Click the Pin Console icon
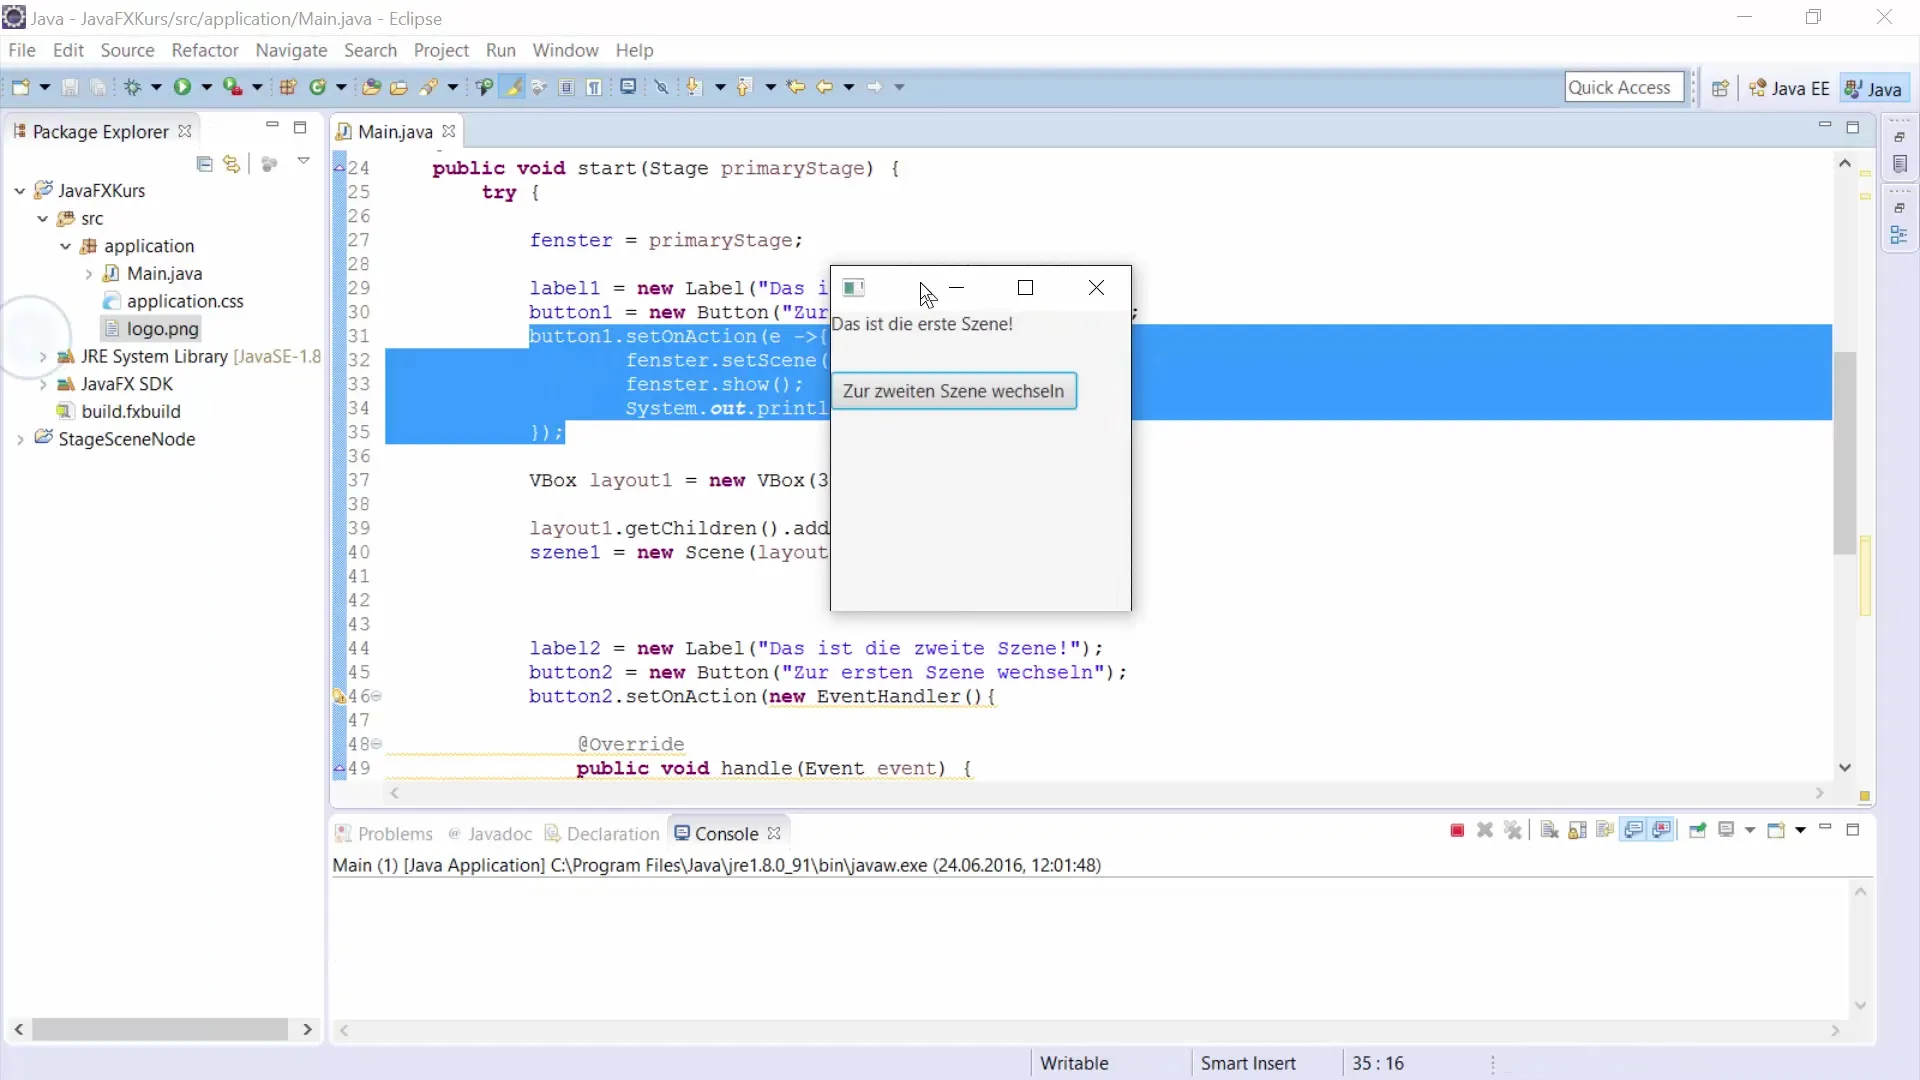This screenshot has height=1080, width=1920. (1697, 830)
